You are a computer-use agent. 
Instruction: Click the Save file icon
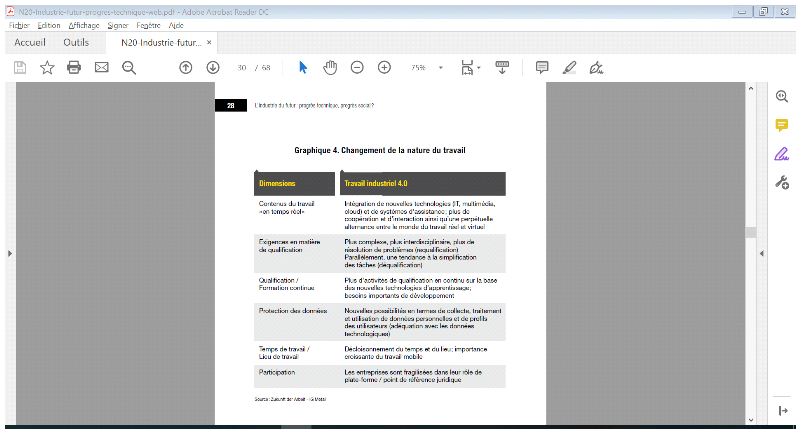click(20, 67)
